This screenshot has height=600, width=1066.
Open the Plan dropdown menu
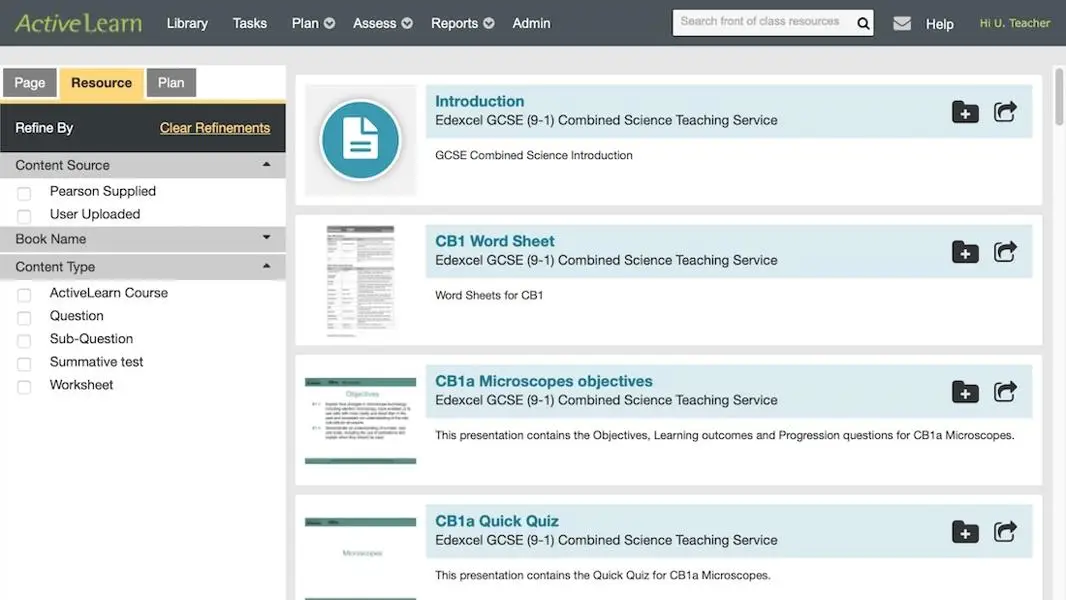click(x=313, y=23)
